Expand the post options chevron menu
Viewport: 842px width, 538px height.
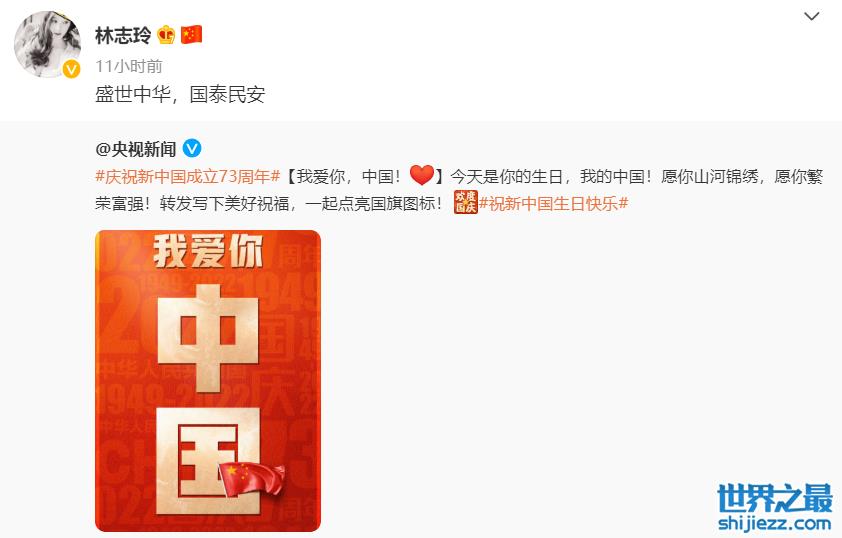(811, 16)
